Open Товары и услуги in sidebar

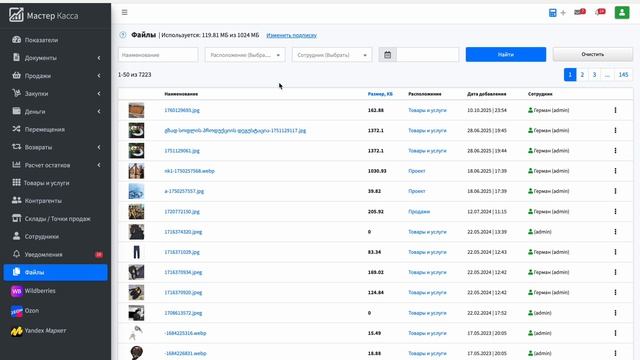[56, 183]
